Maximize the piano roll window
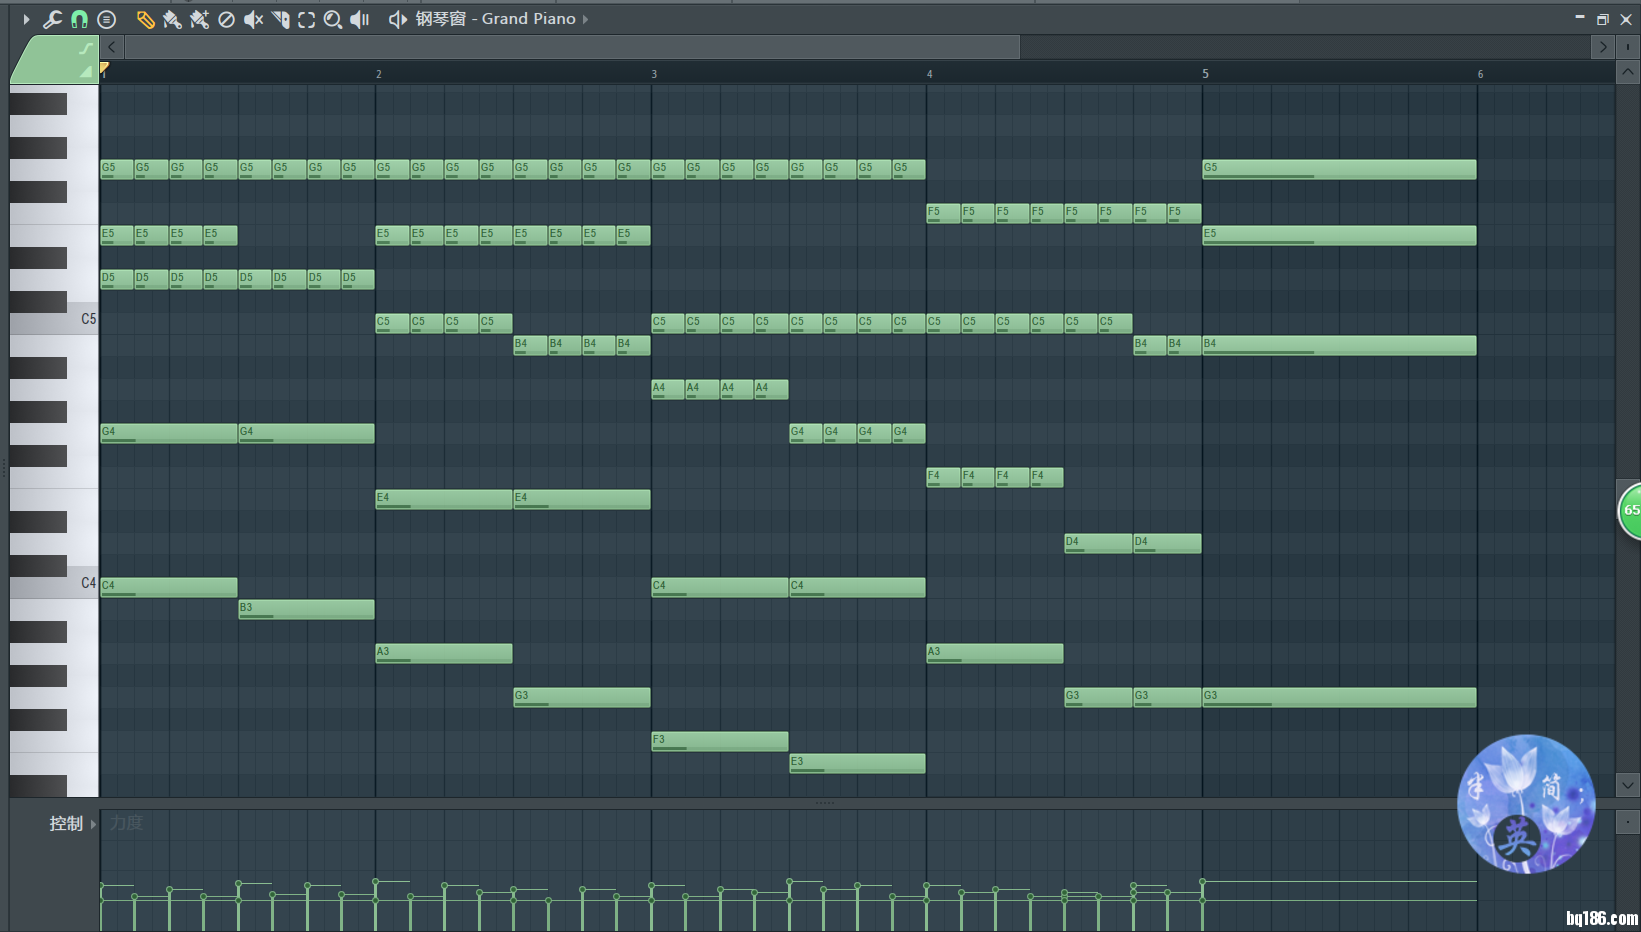Screen dimensions: 1641x932 tap(1602, 19)
